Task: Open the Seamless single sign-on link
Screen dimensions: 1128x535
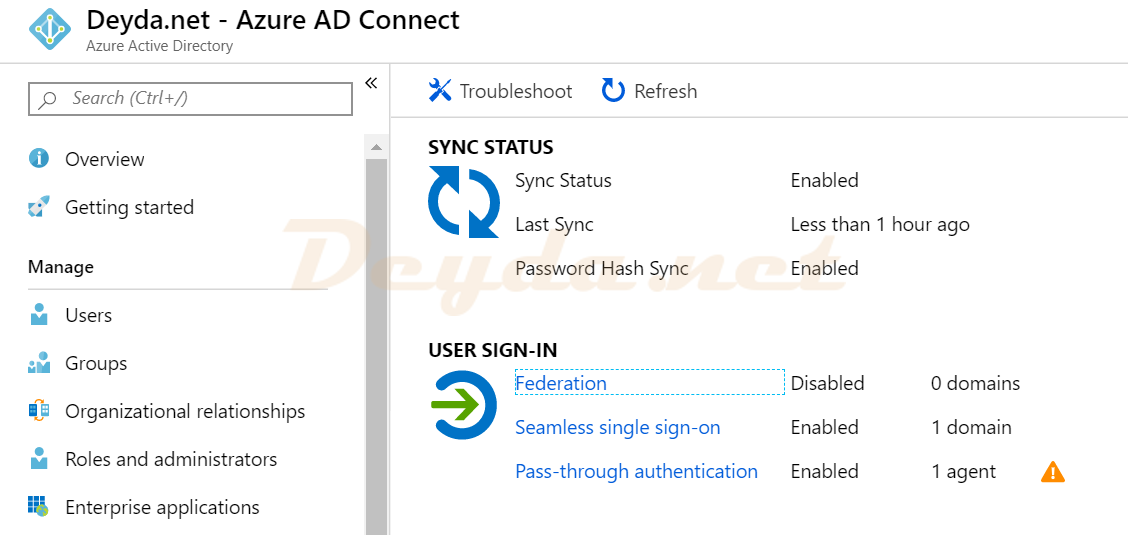Action: (x=618, y=427)
